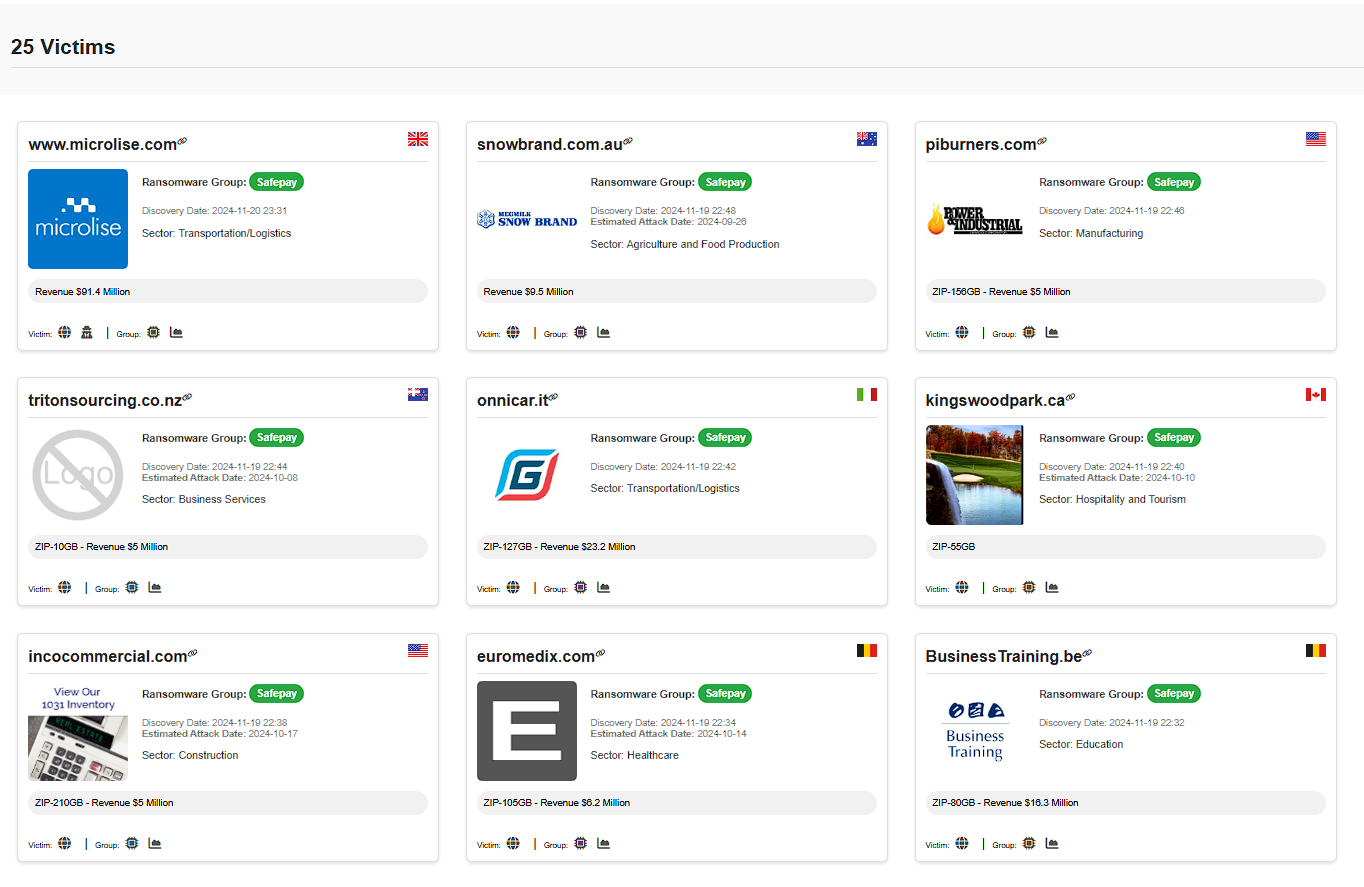The height and width of the screenshot is (887, 1364).
Task: Click the chart icon on tritonsourcing.co.nz card
Action: [x=155, y=588]
